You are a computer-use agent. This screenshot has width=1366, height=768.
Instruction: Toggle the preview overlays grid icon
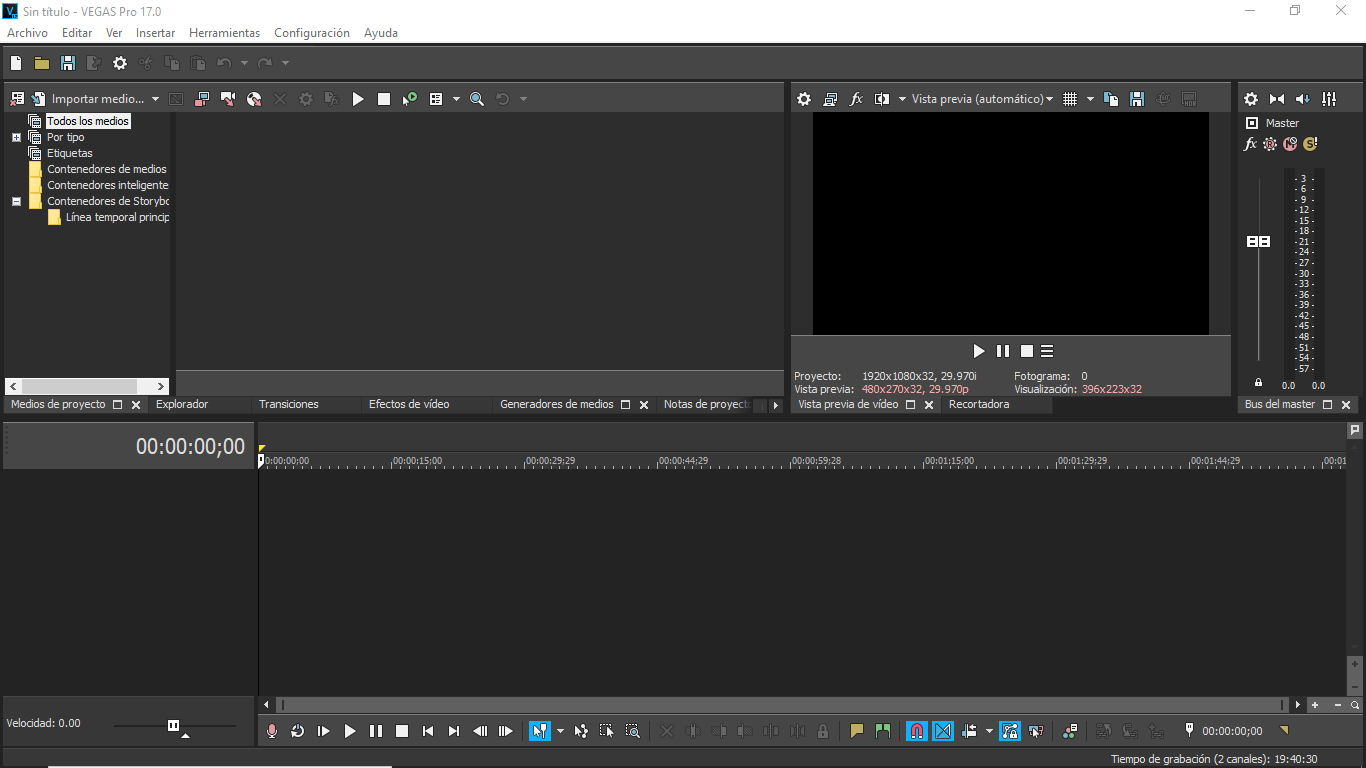click(1070, 99)
